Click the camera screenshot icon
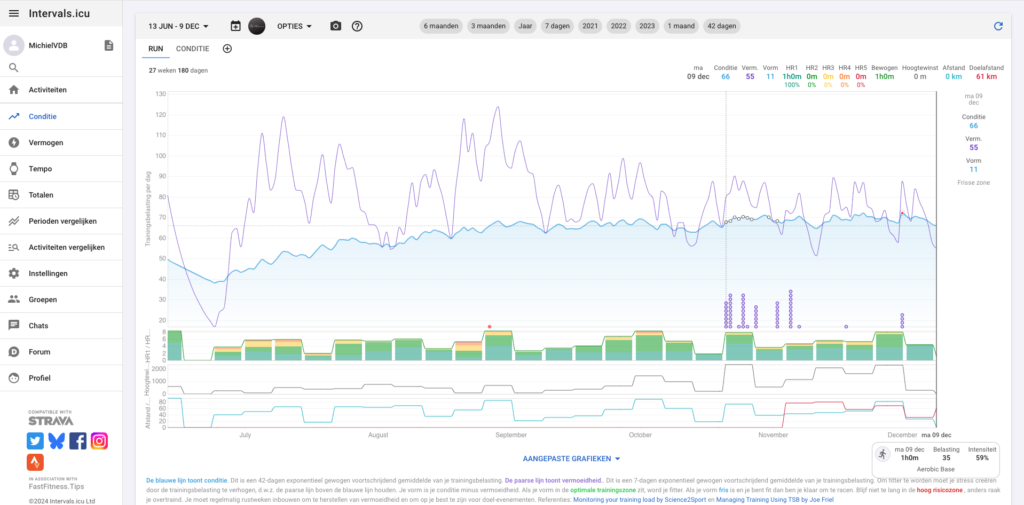The image size is (1024, 505). 335,26
